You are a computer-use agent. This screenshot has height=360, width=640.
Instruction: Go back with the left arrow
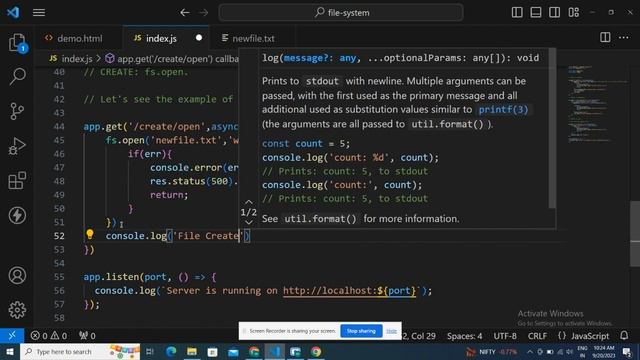(x=184, y=13)
